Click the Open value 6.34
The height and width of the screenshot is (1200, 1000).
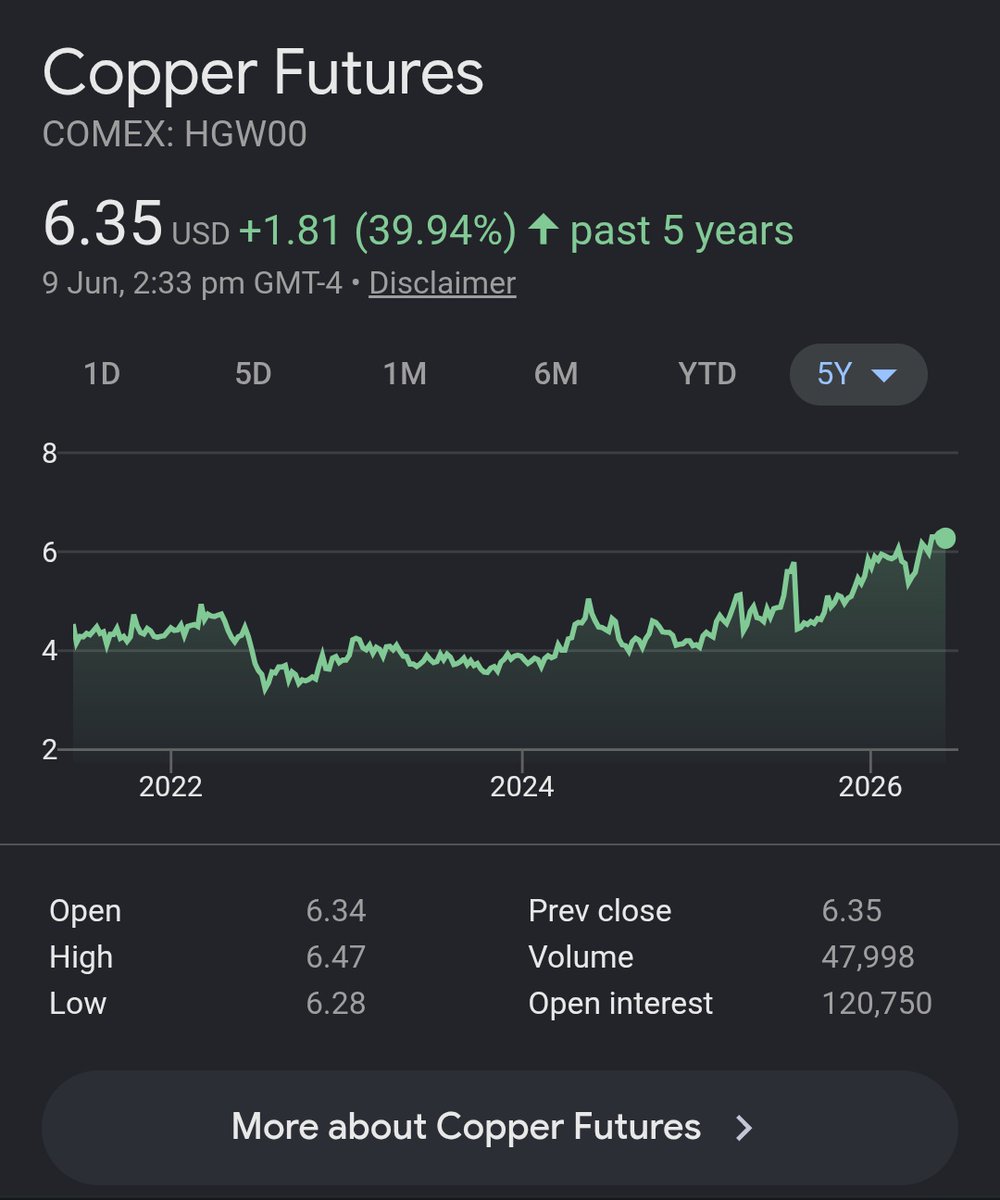click(x=336, y=911)
